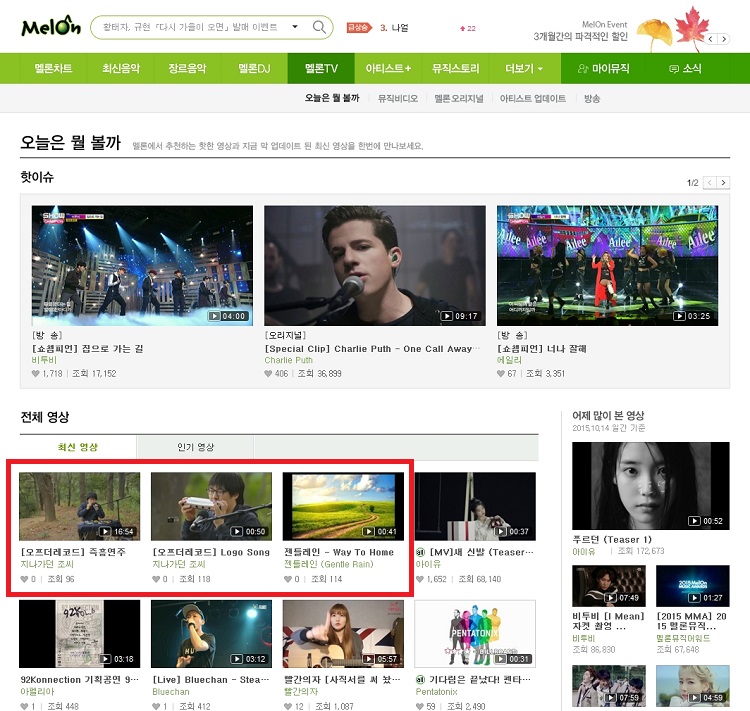Play 푸르던 Teaser 1 아이유 thumbnail
The image size is (750, 711).
pos(651,486)
